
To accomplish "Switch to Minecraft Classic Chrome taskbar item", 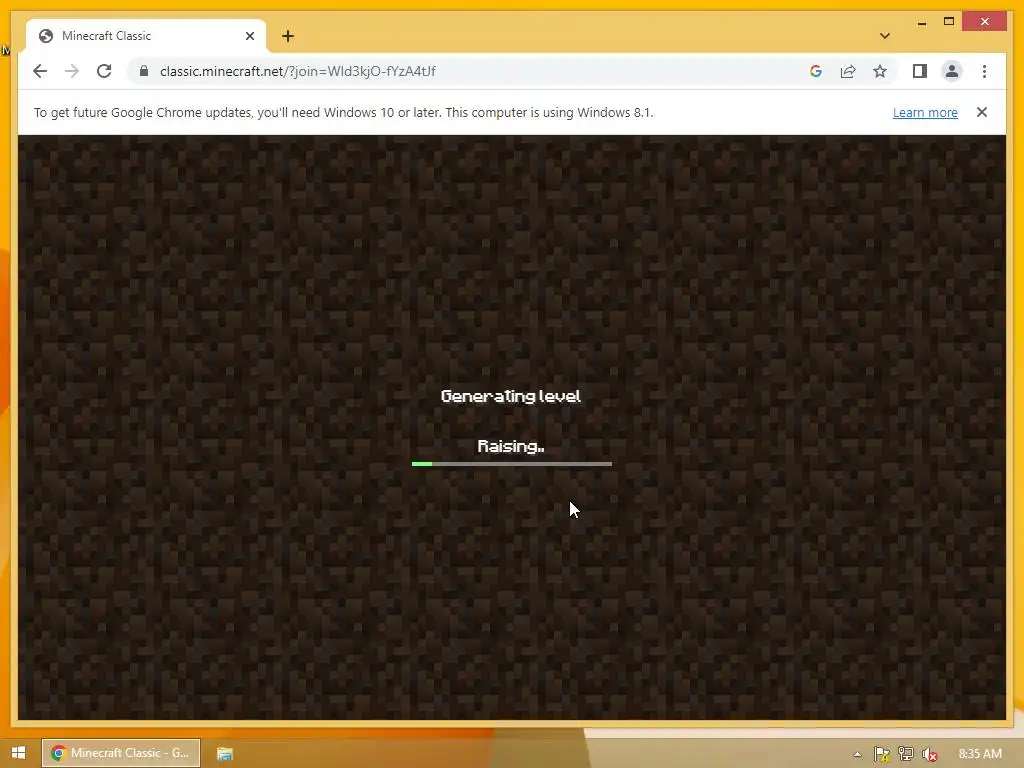I will (x=121, y=753).
